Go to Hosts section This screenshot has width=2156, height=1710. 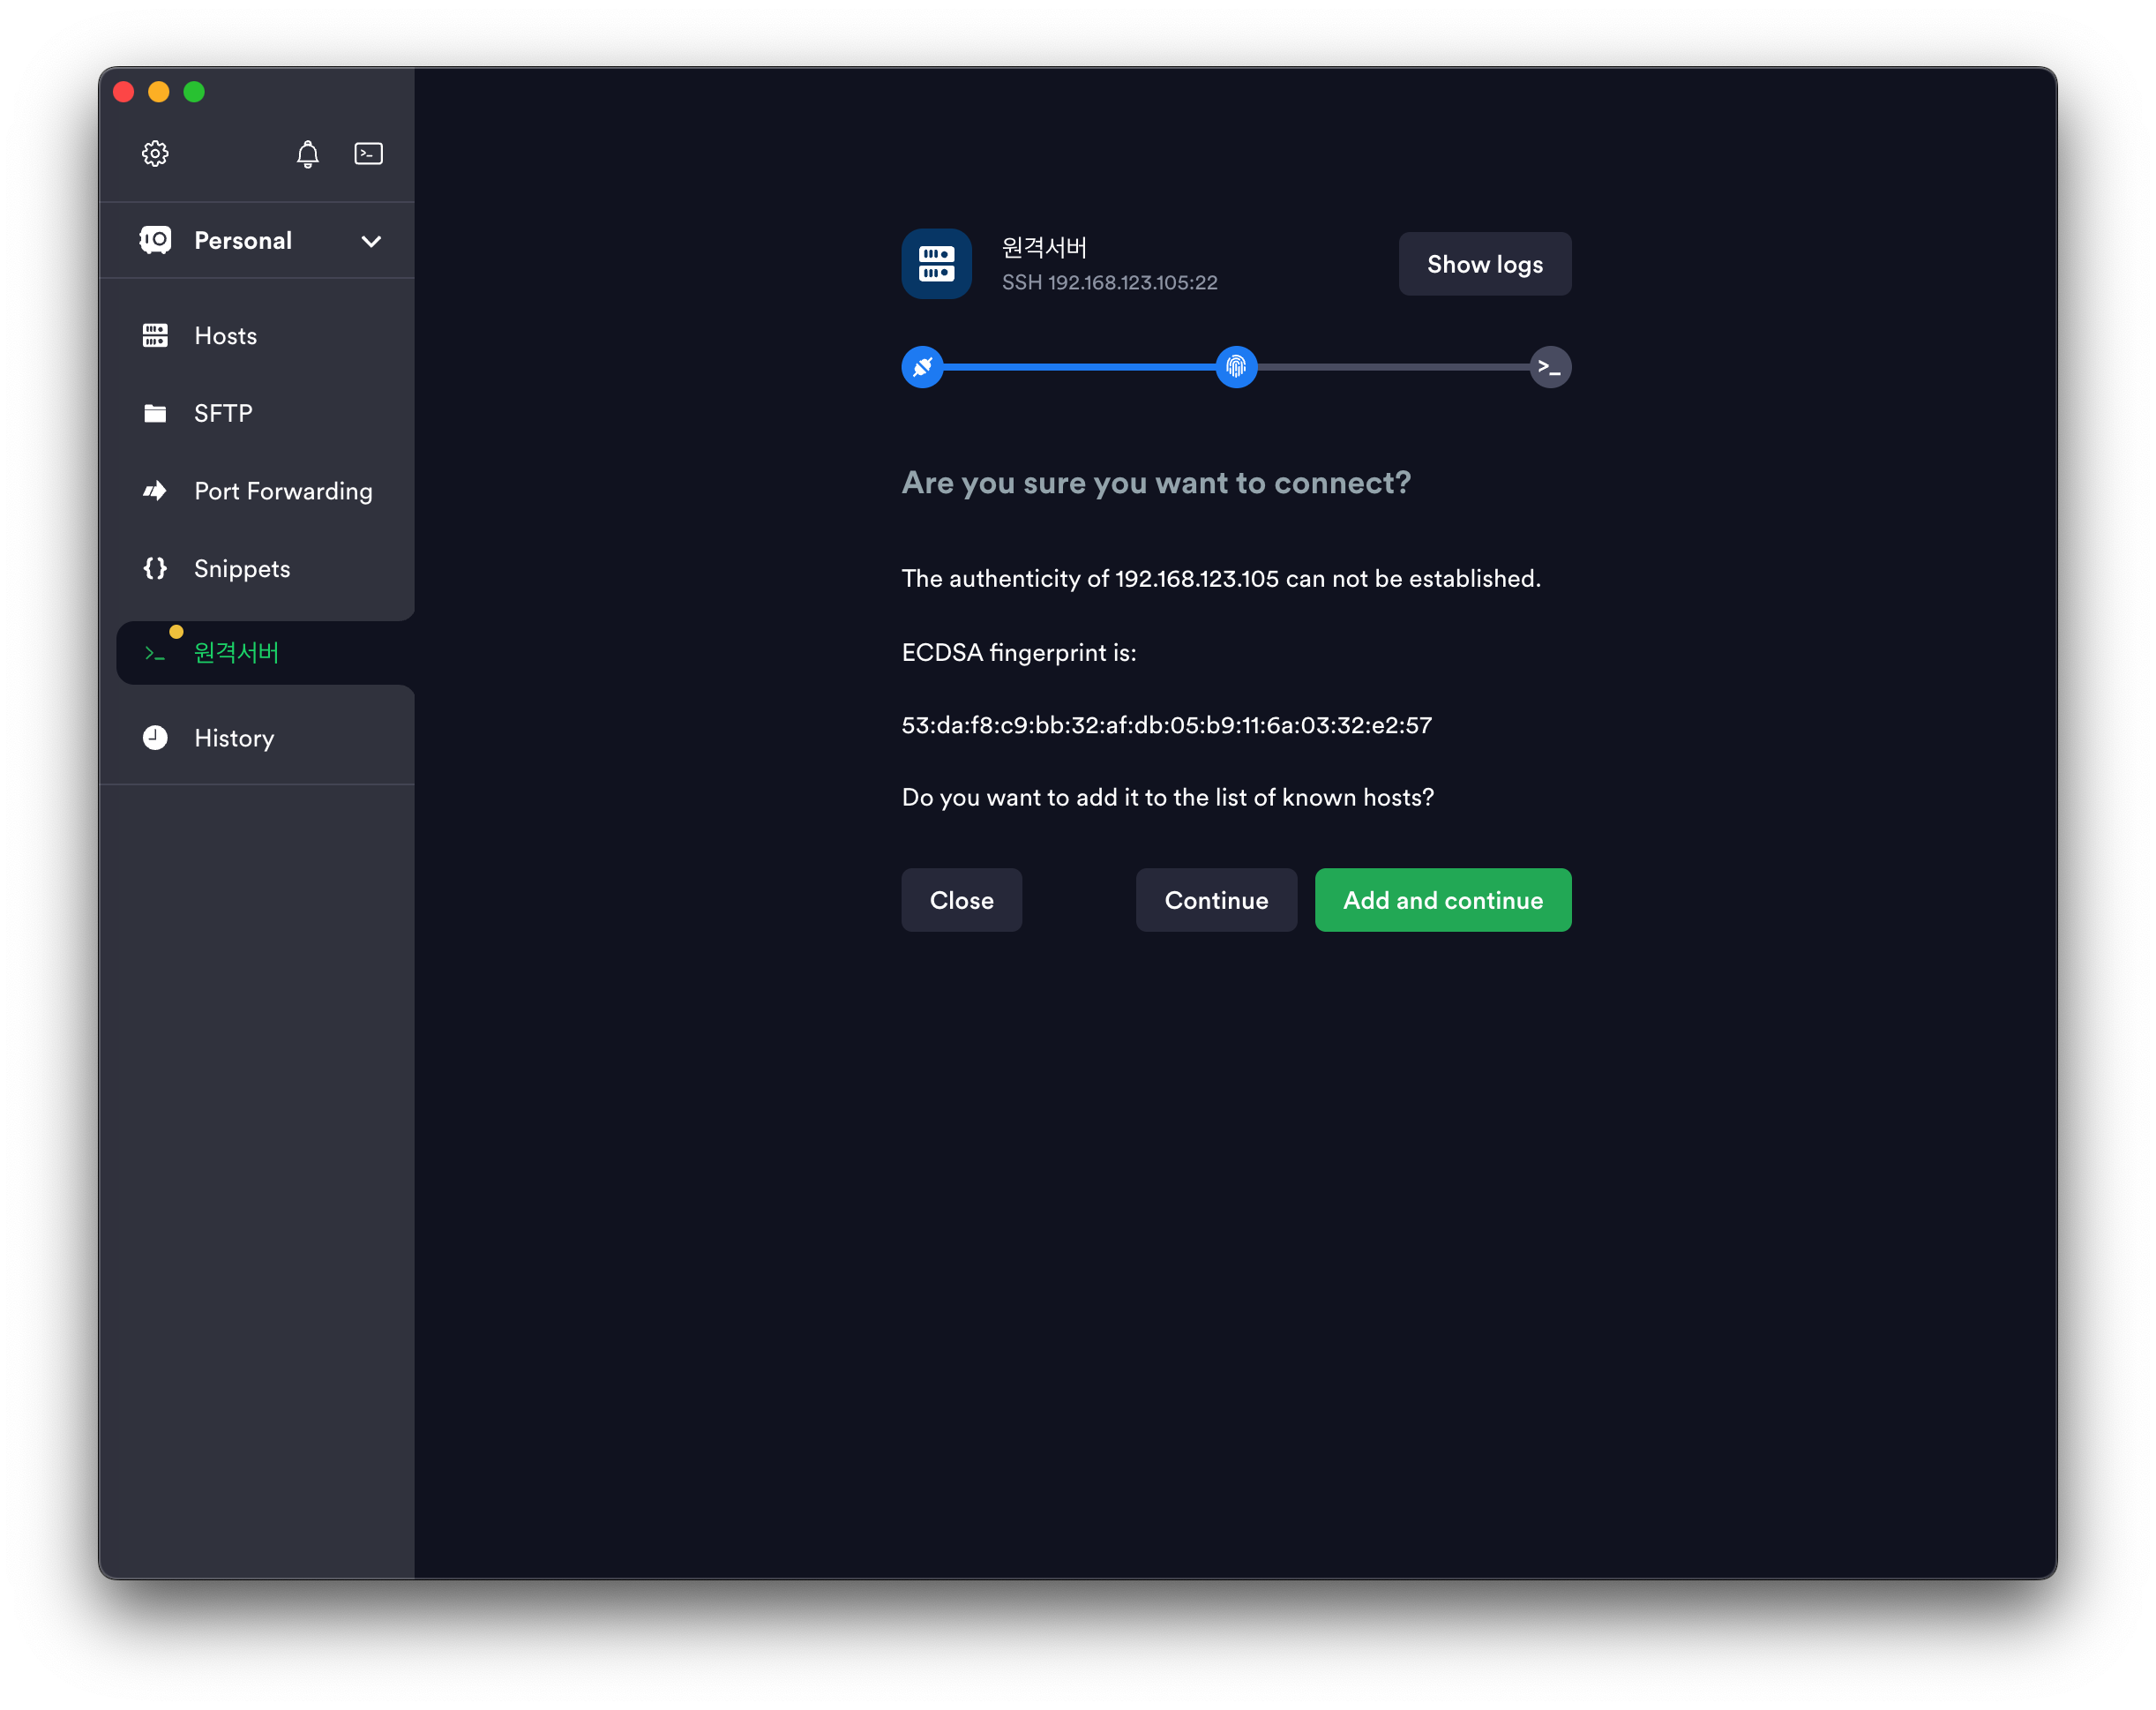click(225, 336)
